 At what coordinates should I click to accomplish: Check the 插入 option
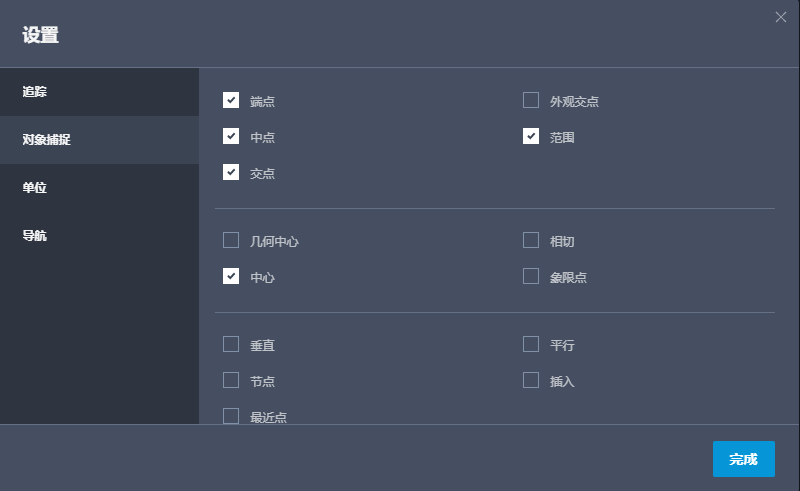pos(531,380)
